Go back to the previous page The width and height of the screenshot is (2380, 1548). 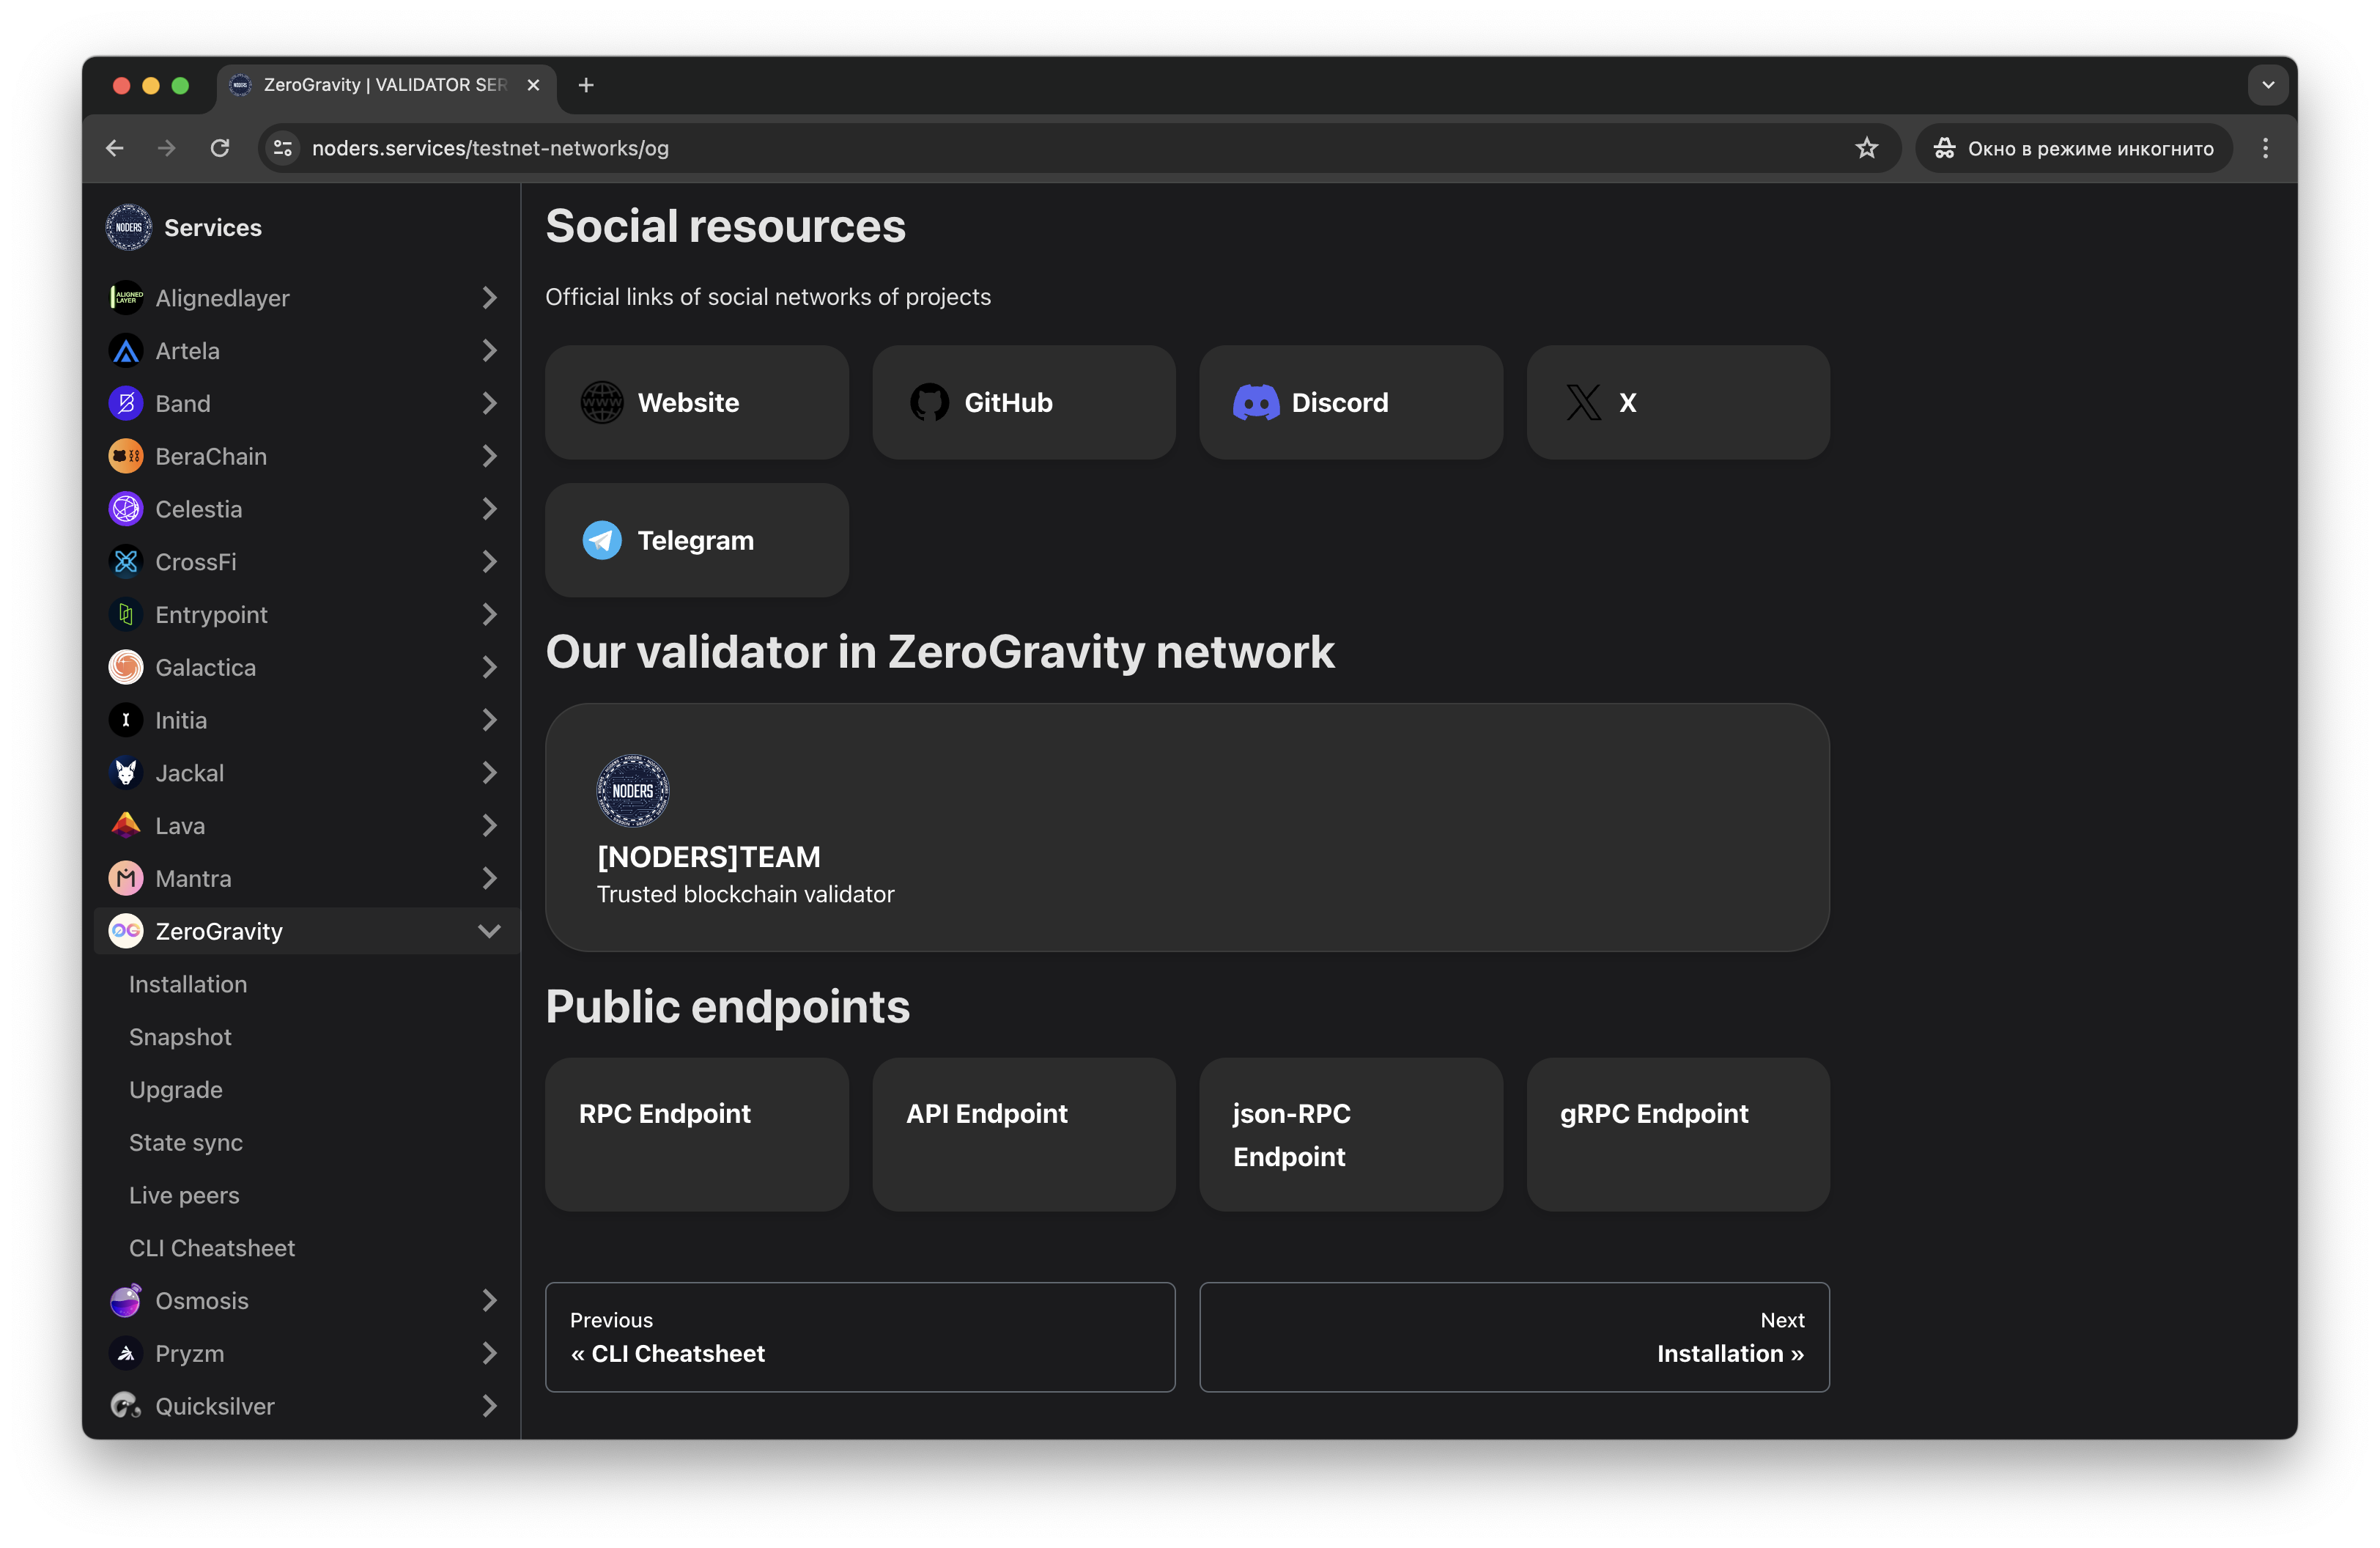[115, 149]
